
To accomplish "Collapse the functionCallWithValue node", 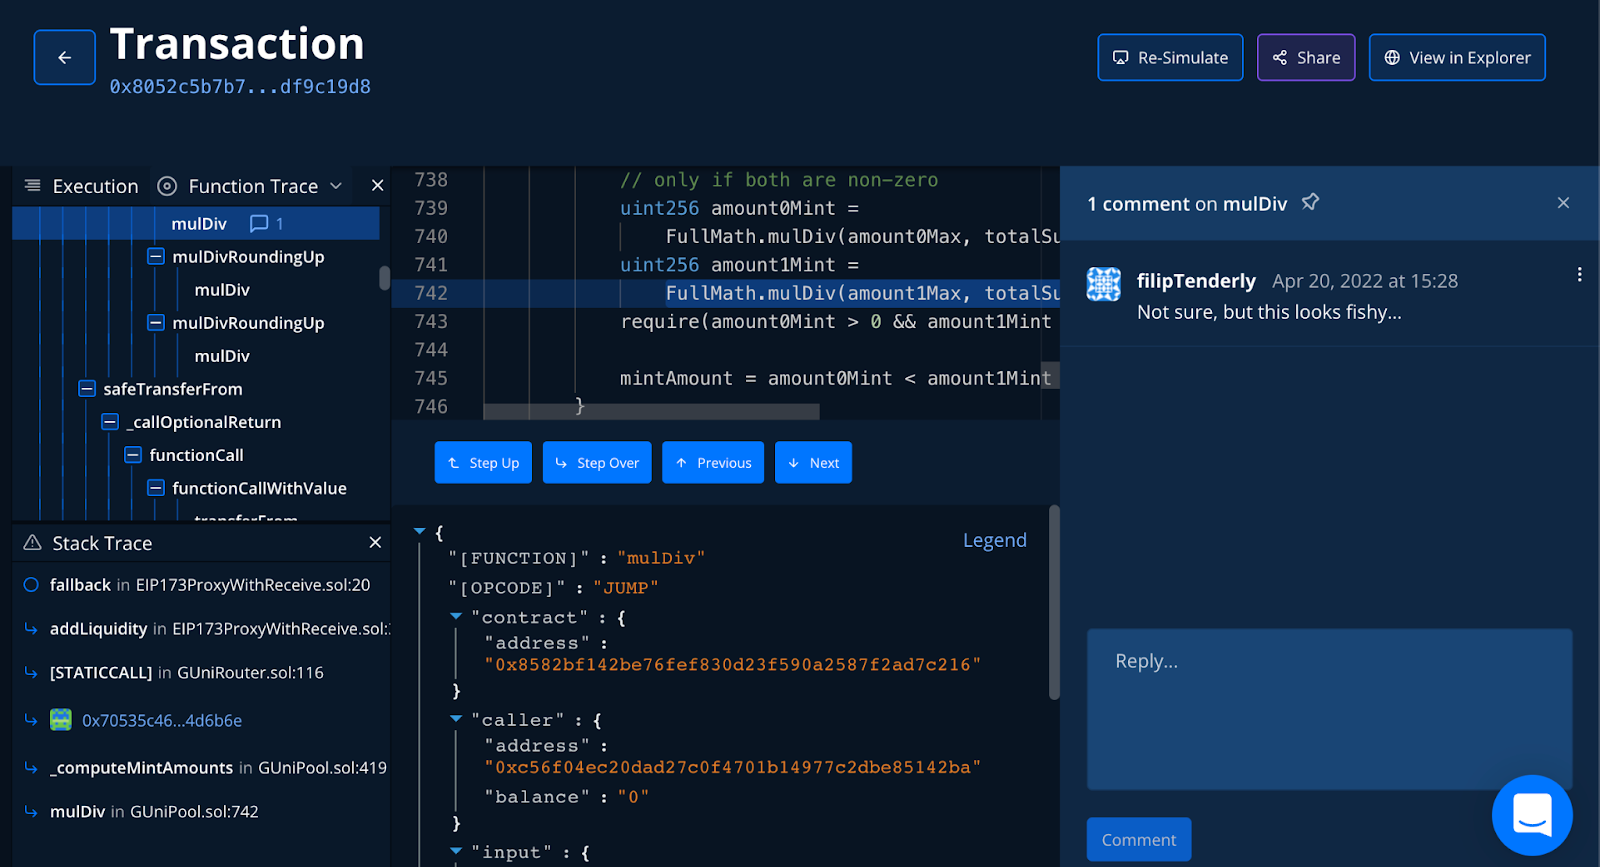I will 156,488.
